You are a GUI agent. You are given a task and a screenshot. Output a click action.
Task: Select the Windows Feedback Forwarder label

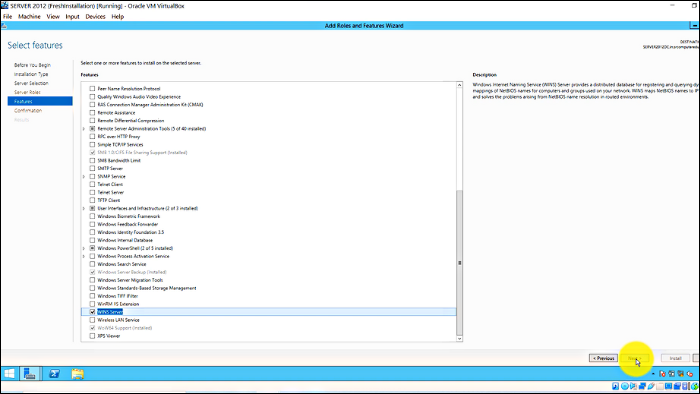128,224
